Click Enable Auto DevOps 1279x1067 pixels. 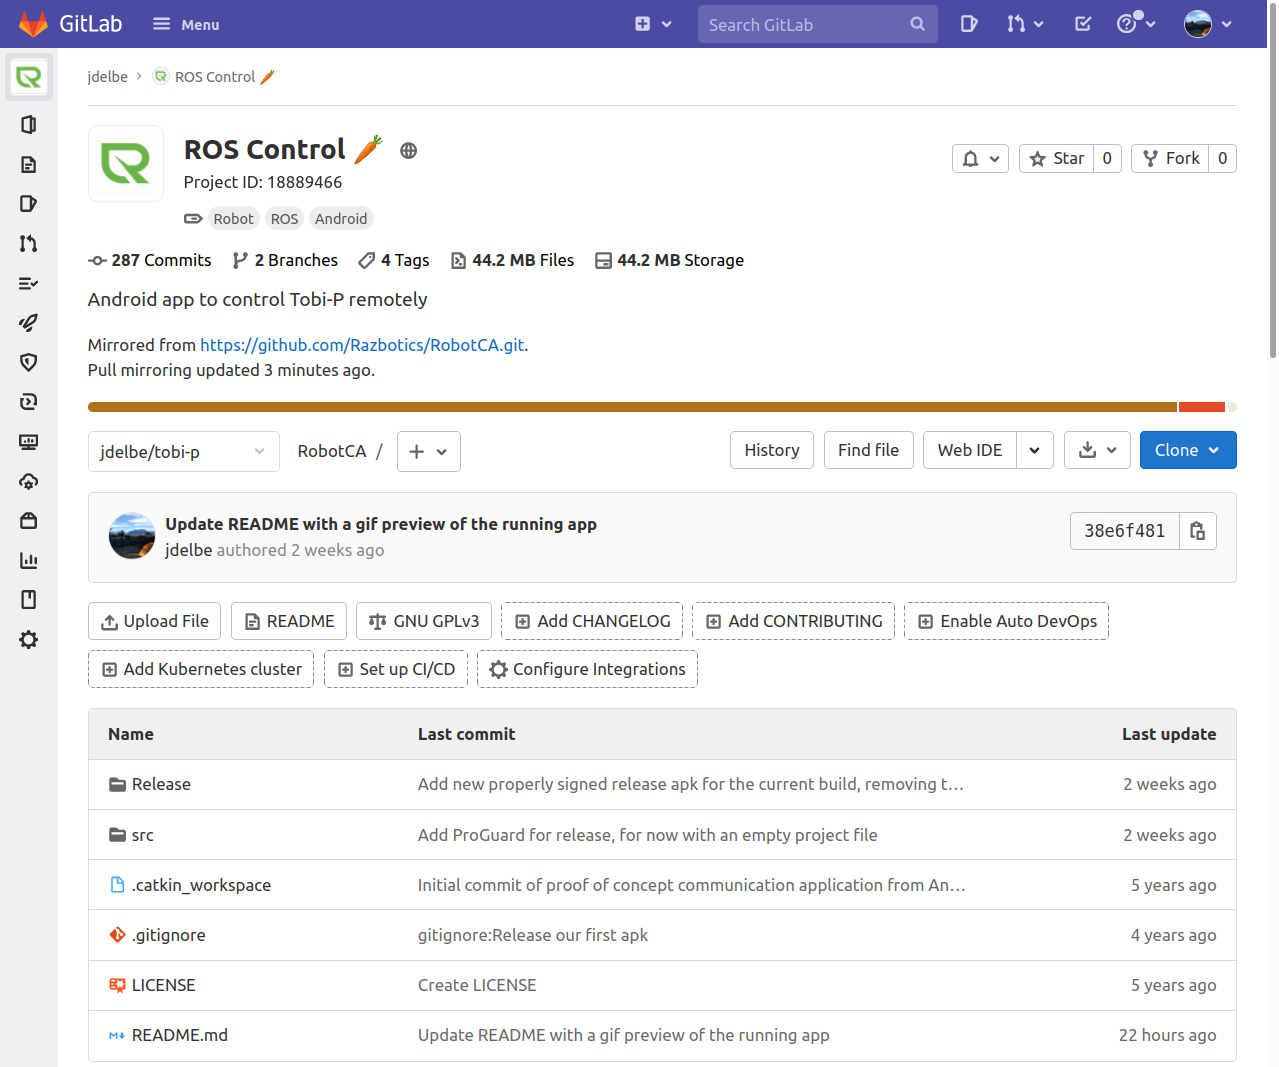[x=1006, y=621]
